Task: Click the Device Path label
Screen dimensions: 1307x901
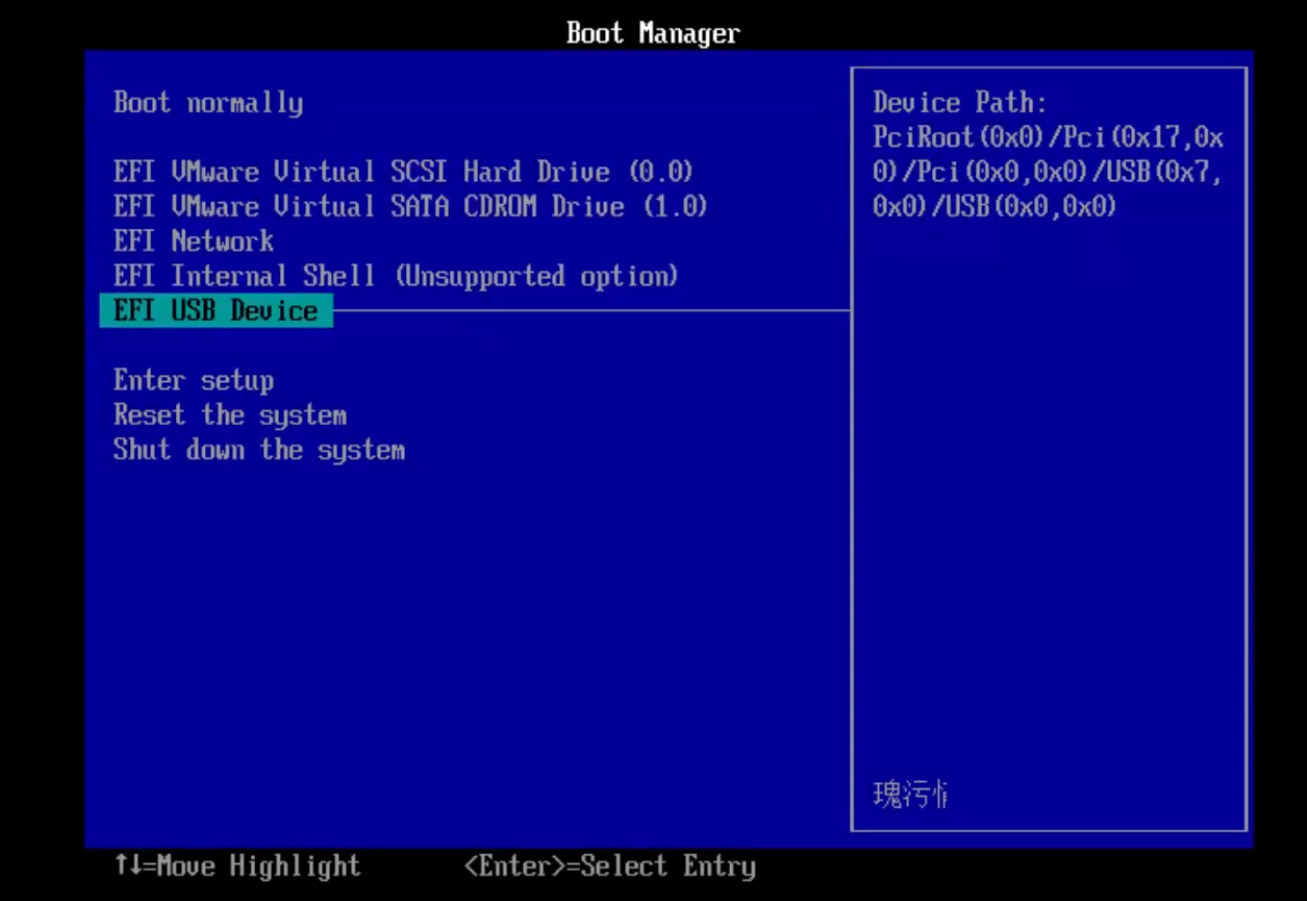Action: click(959, 103)
